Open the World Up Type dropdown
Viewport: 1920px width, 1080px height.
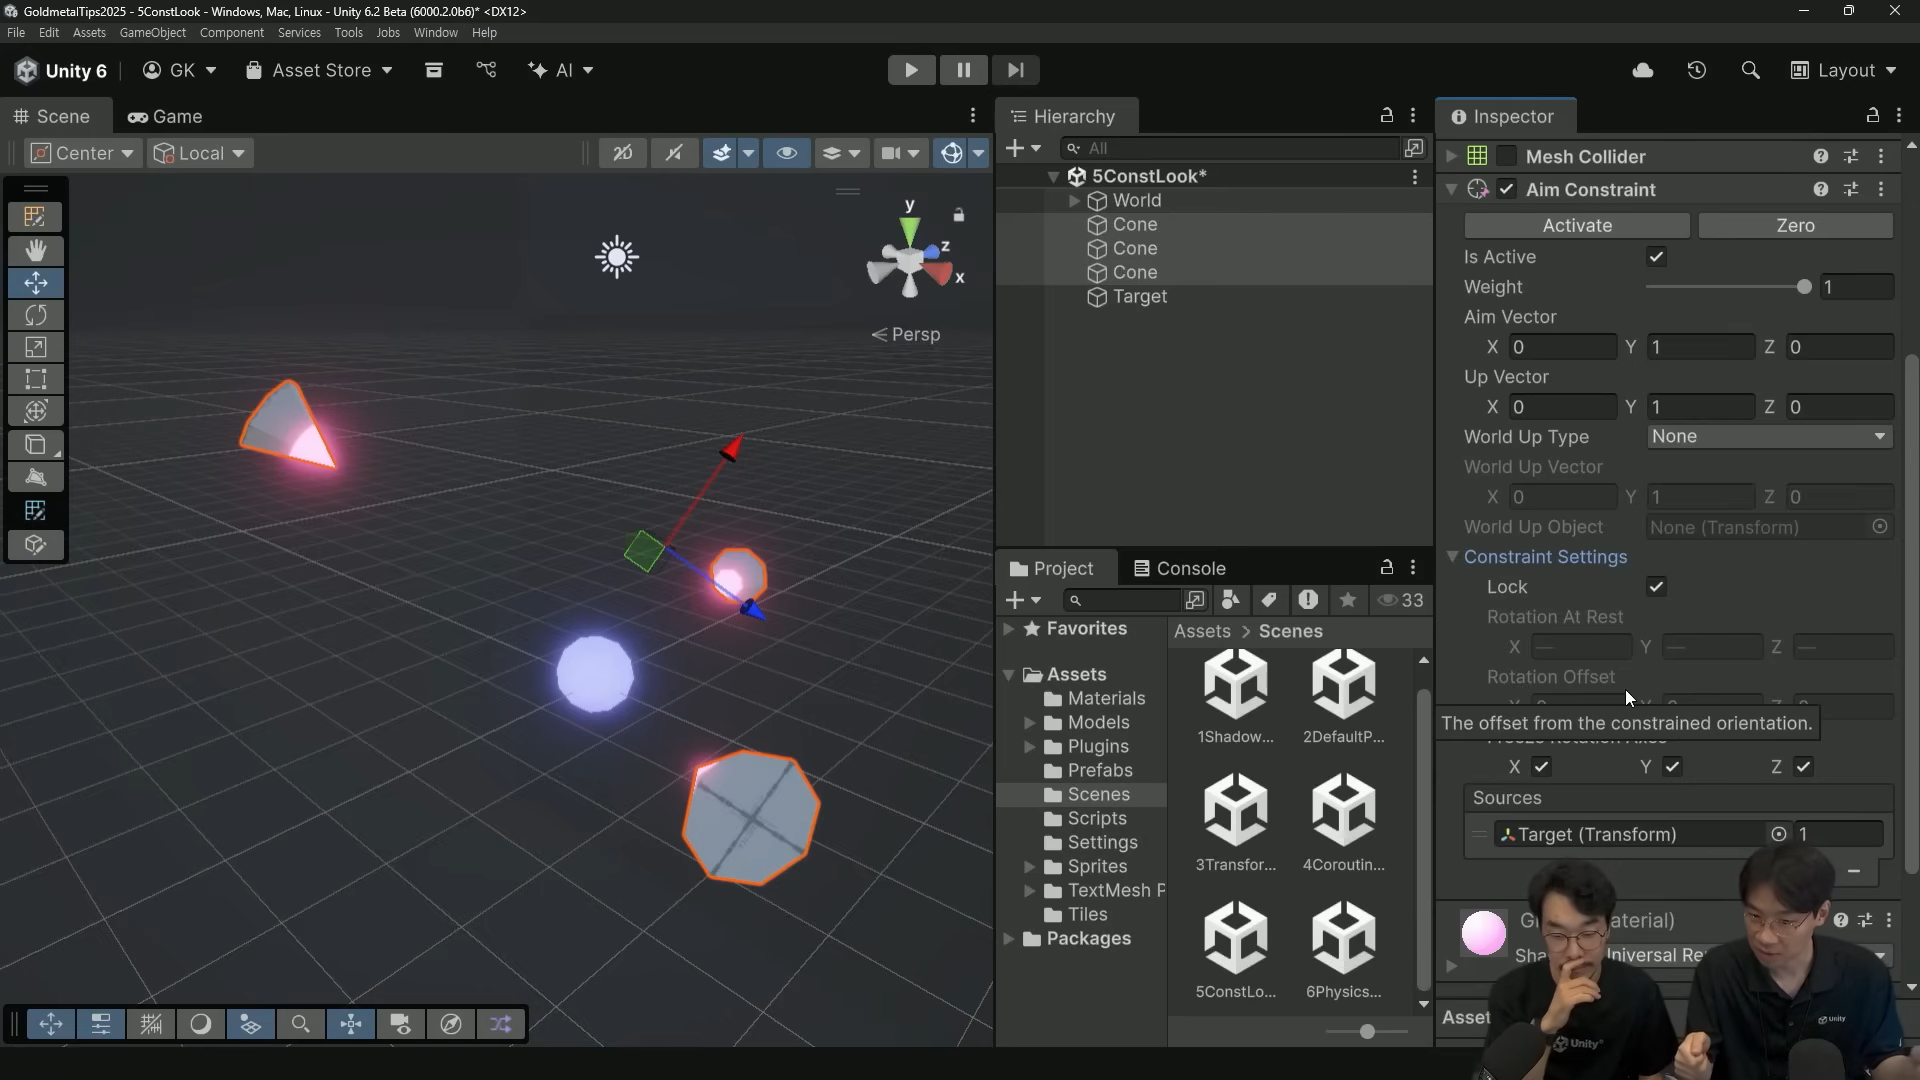coord(1768,437)
